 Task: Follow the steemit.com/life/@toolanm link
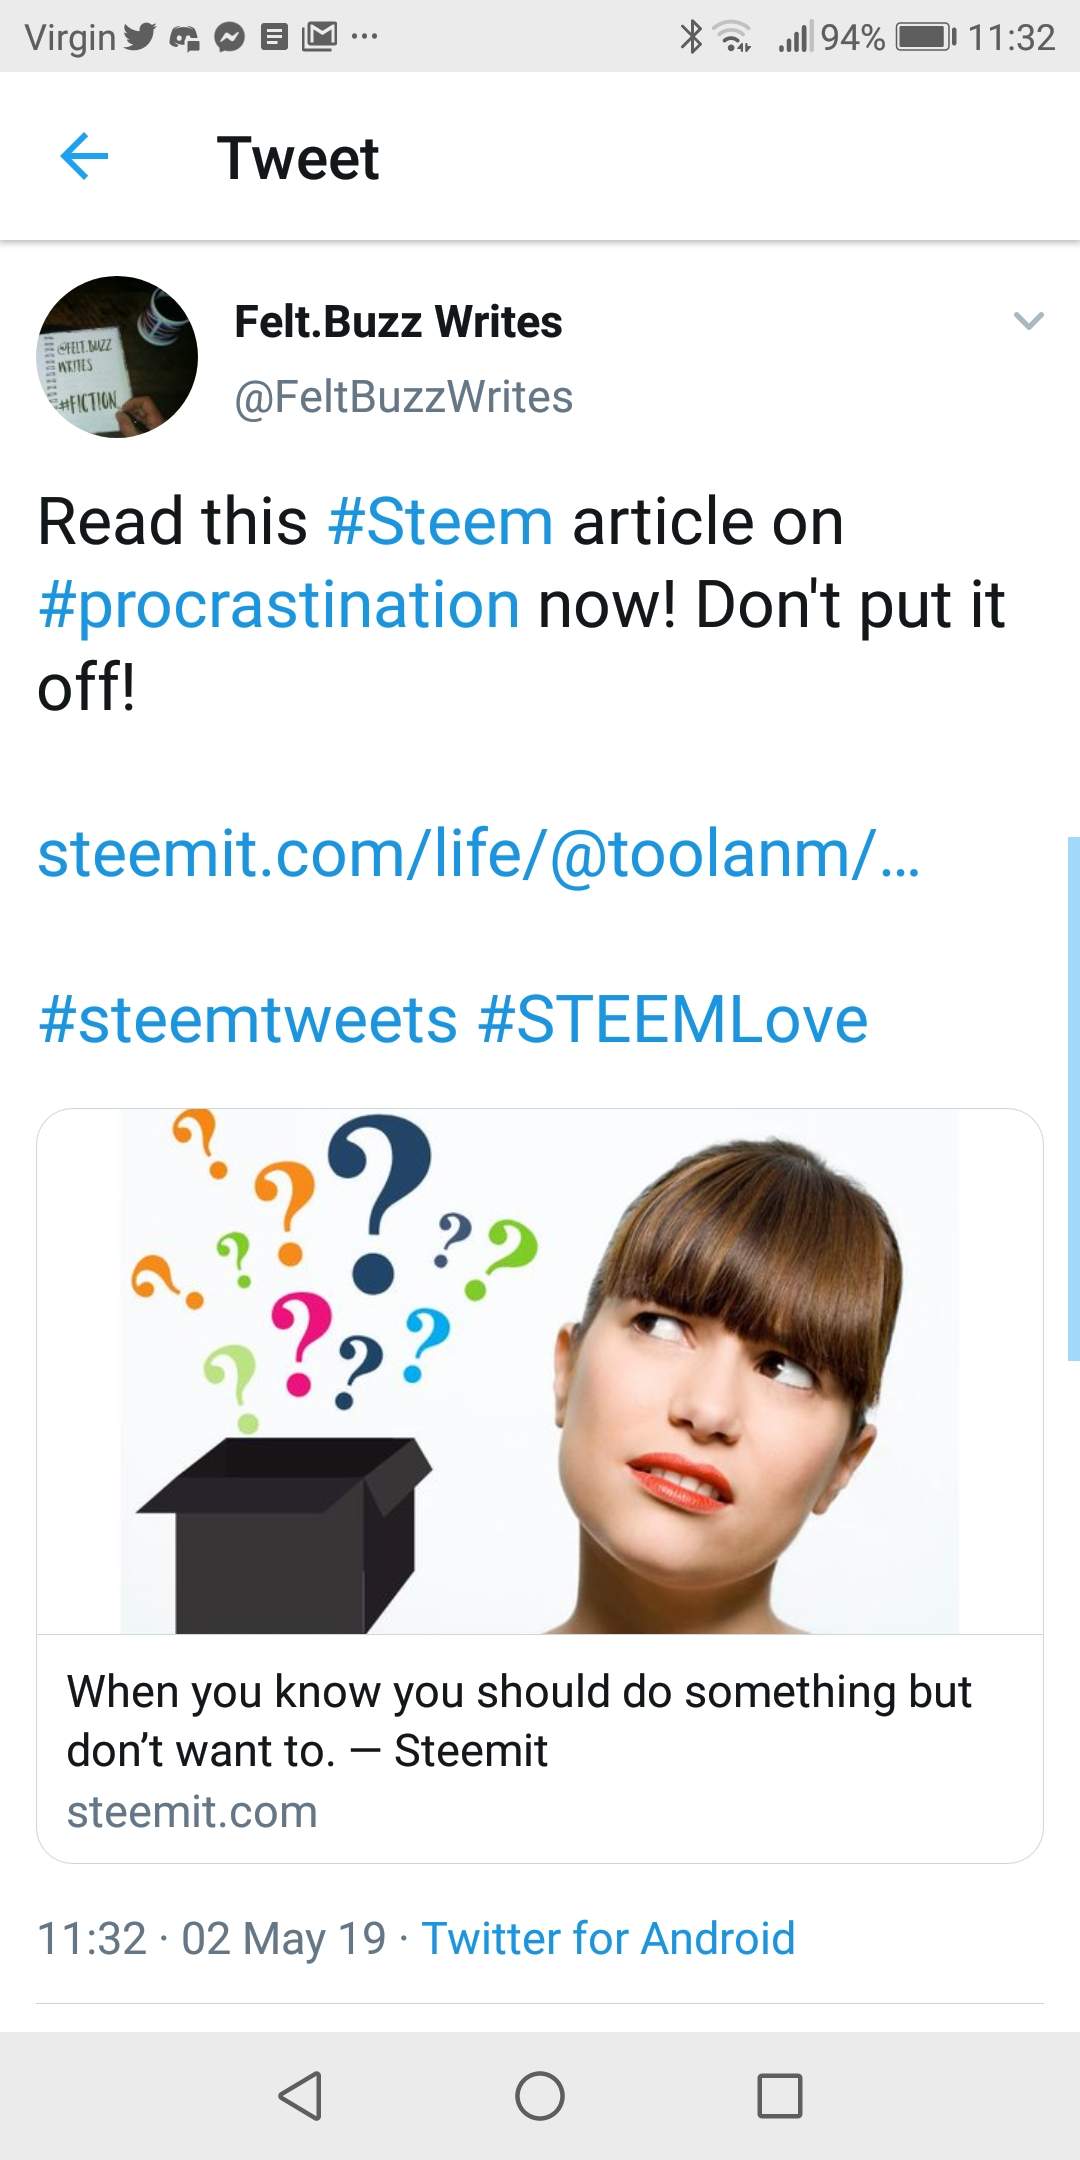tap(478, 854)
